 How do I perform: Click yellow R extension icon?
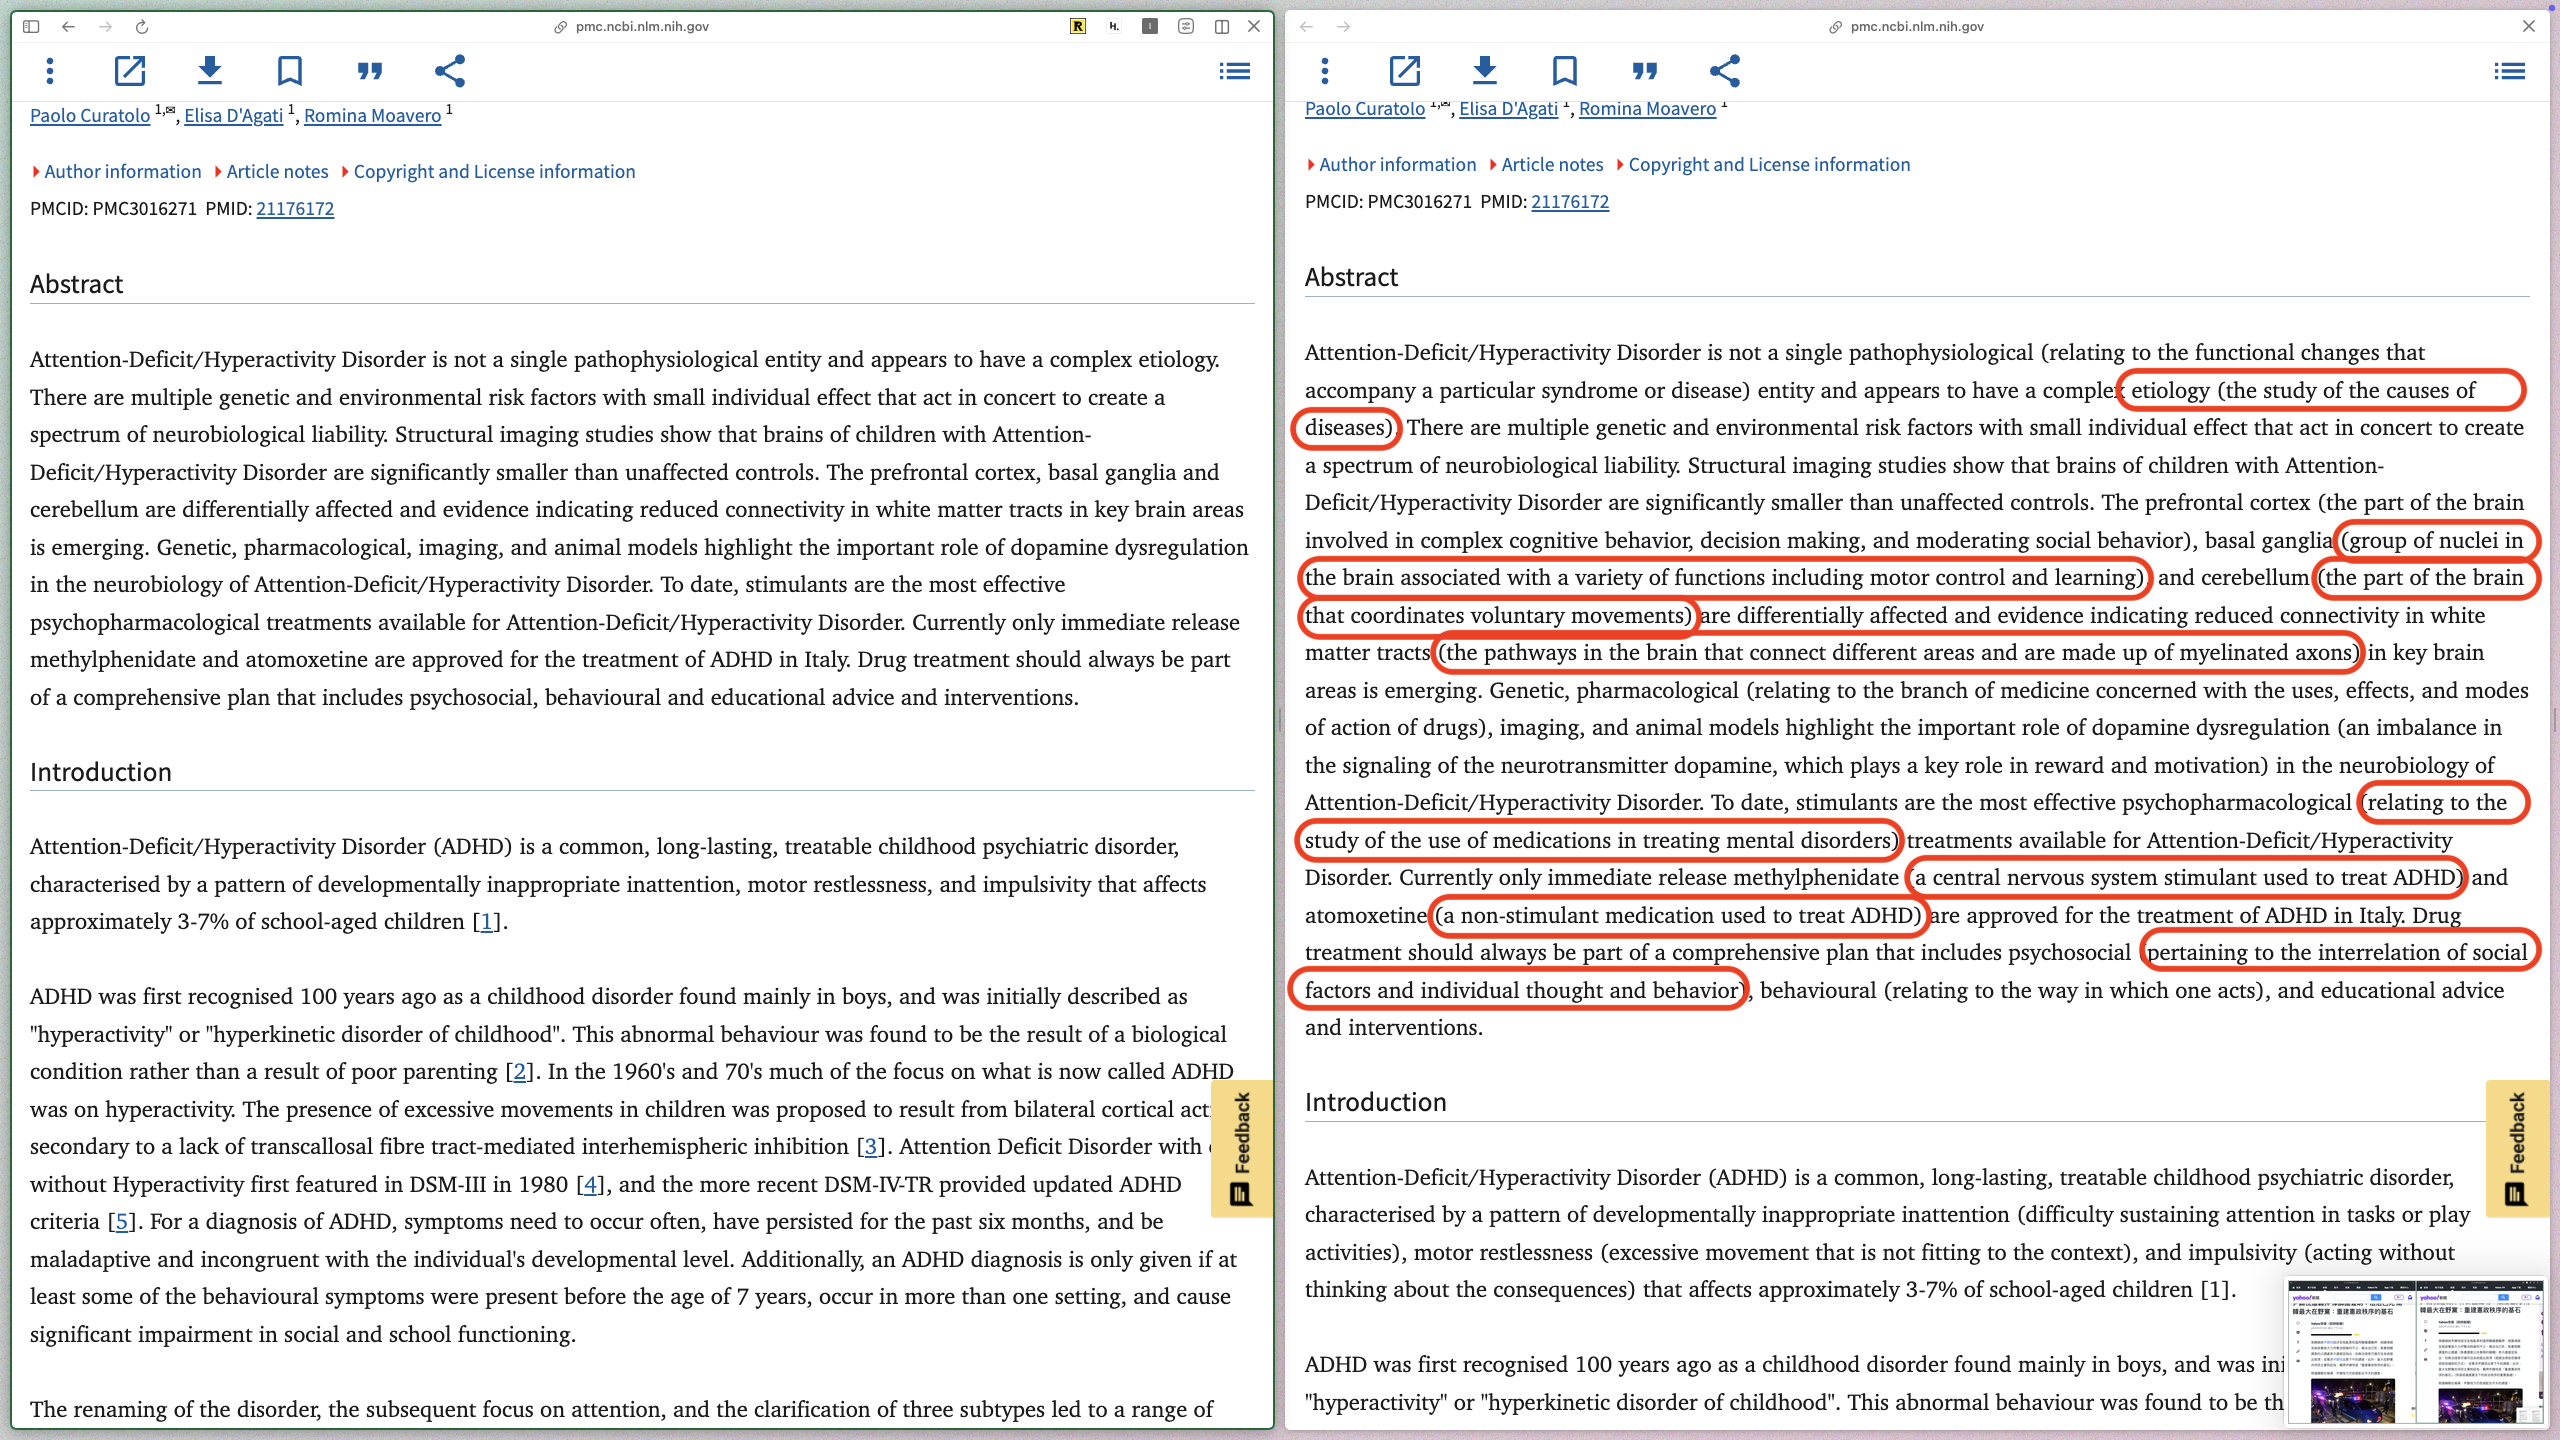click(1078, 27)
